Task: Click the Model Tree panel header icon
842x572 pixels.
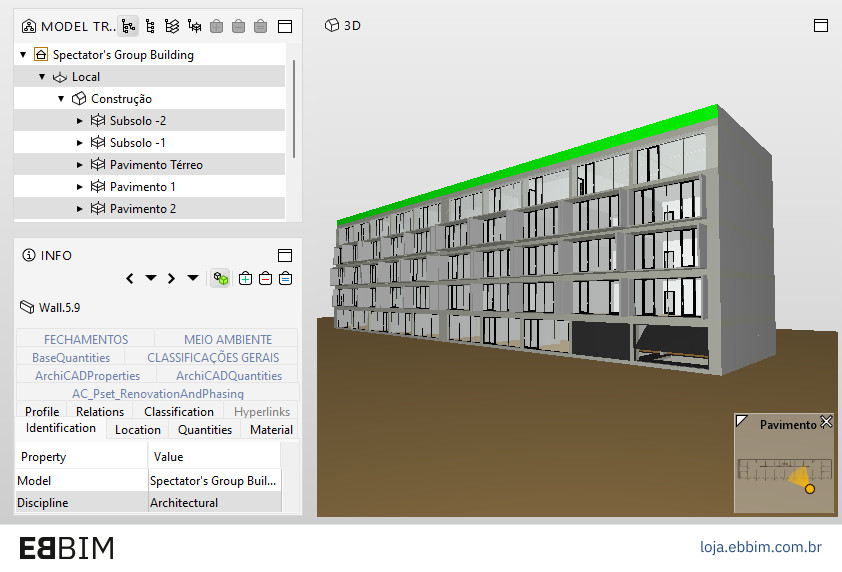Action: pos(29,26)
